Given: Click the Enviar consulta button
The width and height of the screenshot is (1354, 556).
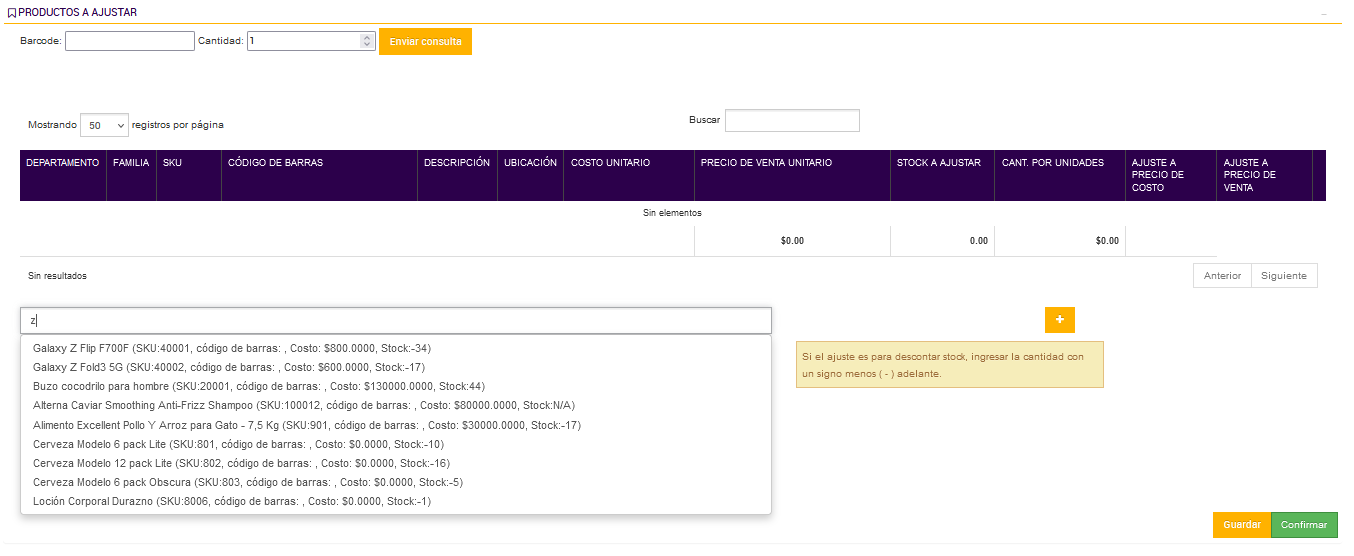Looking at the screenshot, I should click(425, 42).
